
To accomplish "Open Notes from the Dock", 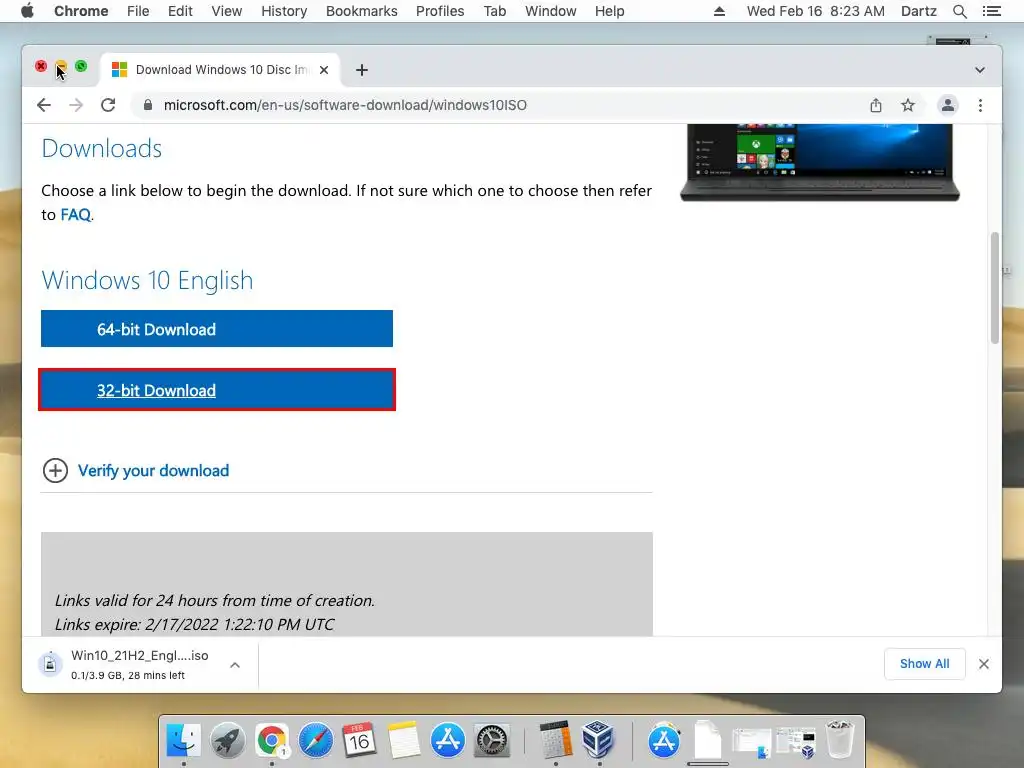I will [x=403, y=741].
